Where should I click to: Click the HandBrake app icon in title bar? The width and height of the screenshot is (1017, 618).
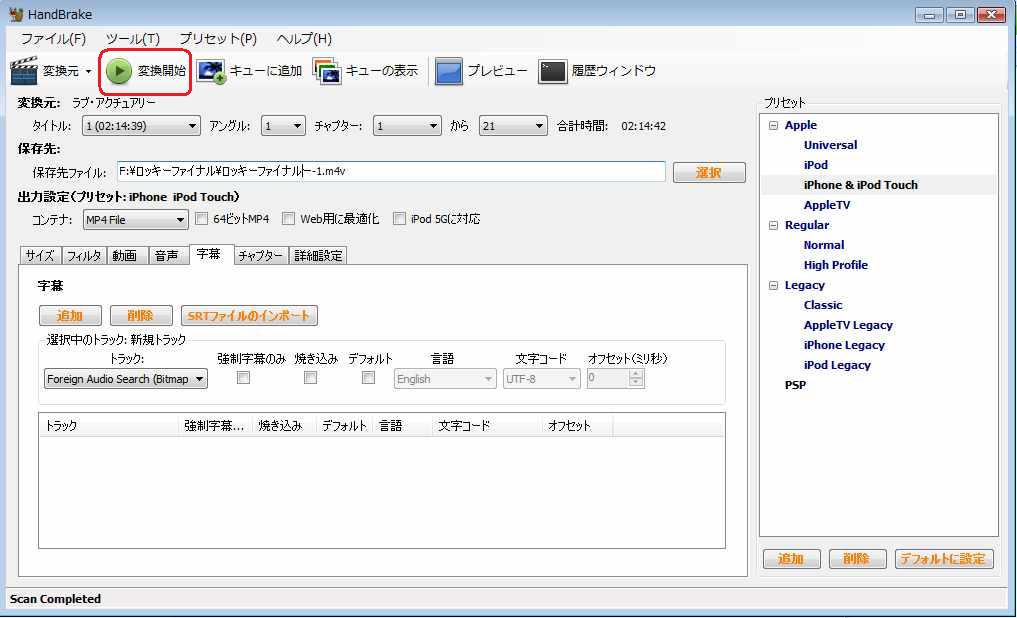pyautogui.click(x=15, y=15)
